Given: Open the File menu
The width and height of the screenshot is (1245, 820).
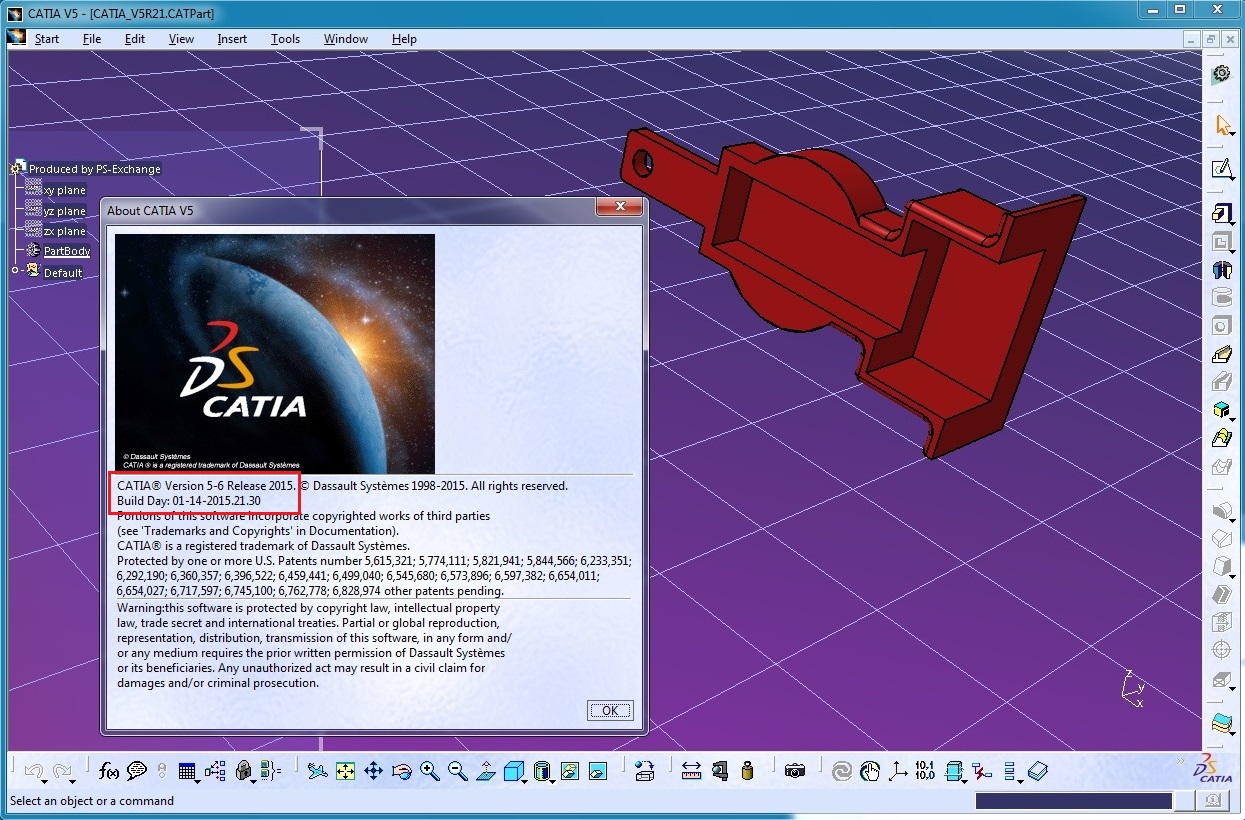Looking at the screenshot, I should point(92,39).
